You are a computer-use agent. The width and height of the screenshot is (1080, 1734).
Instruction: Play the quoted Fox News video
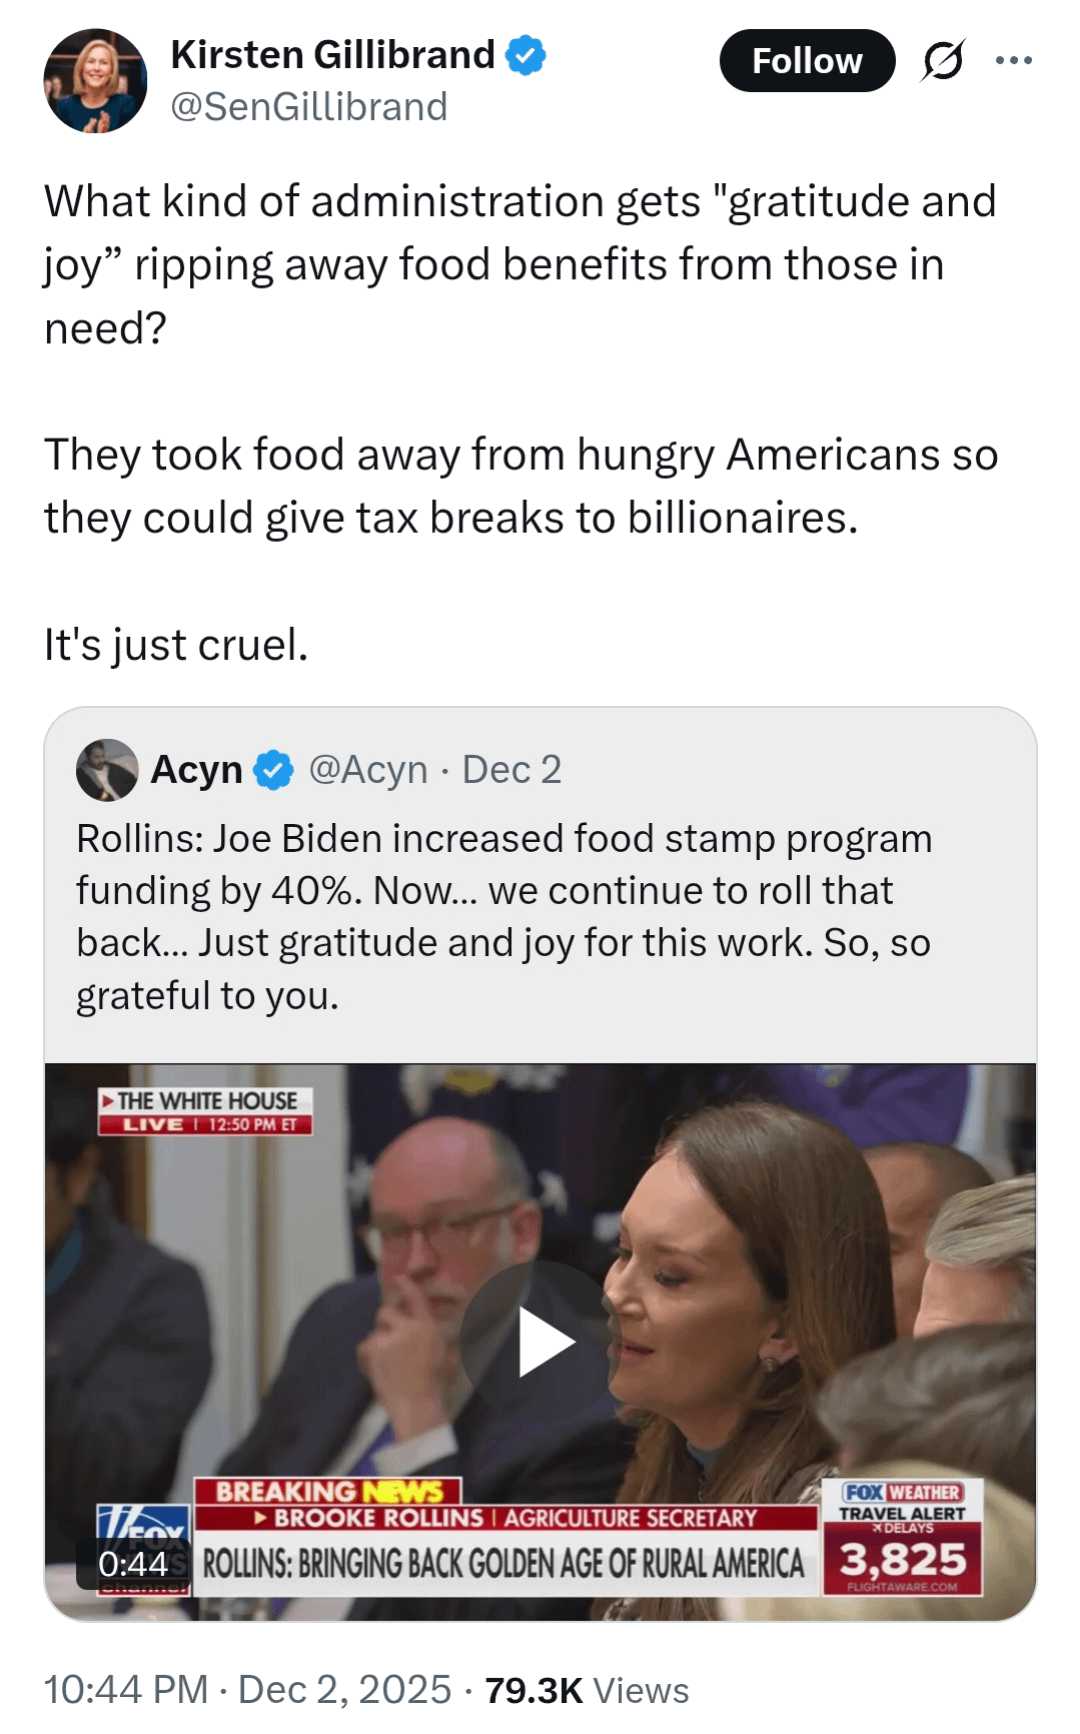pyautogui.click(x=540, y=1342)
